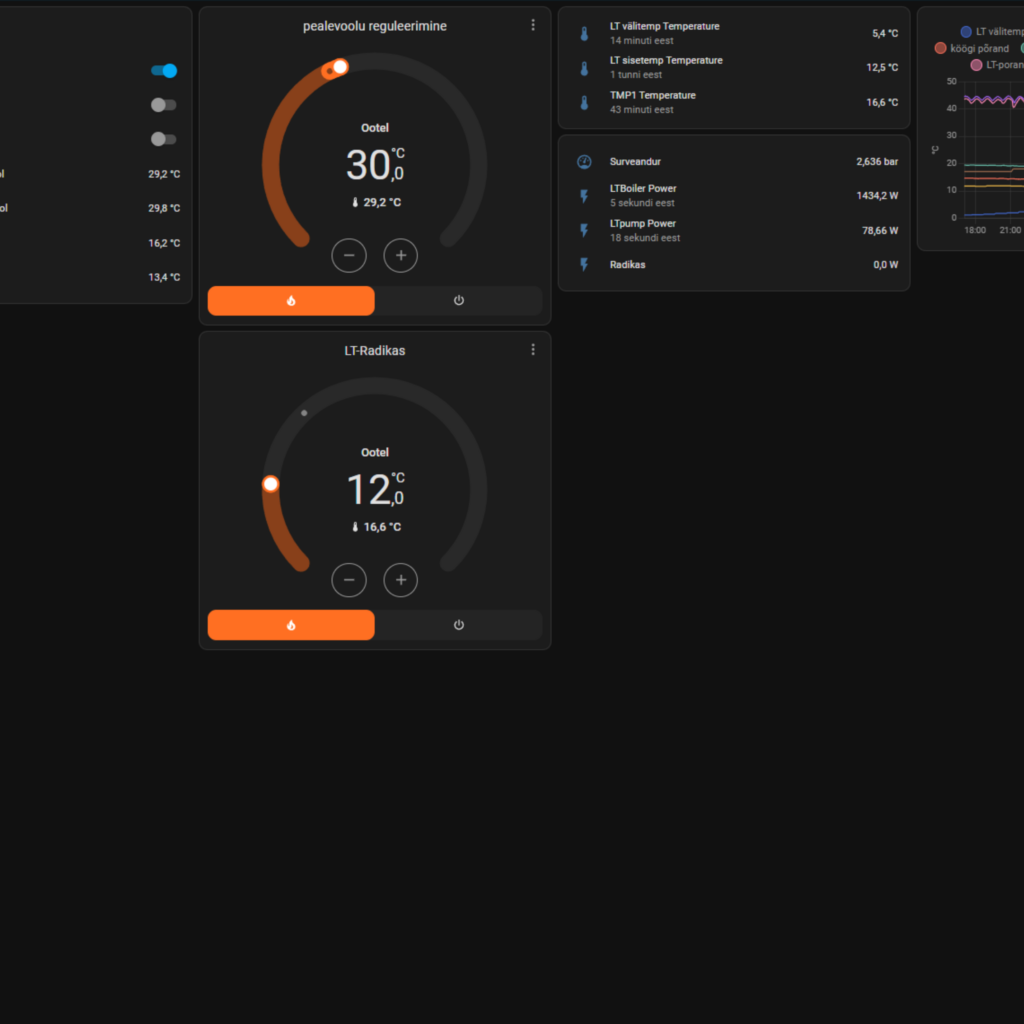Enable the bottom toggle in the left card

(164, 139)
